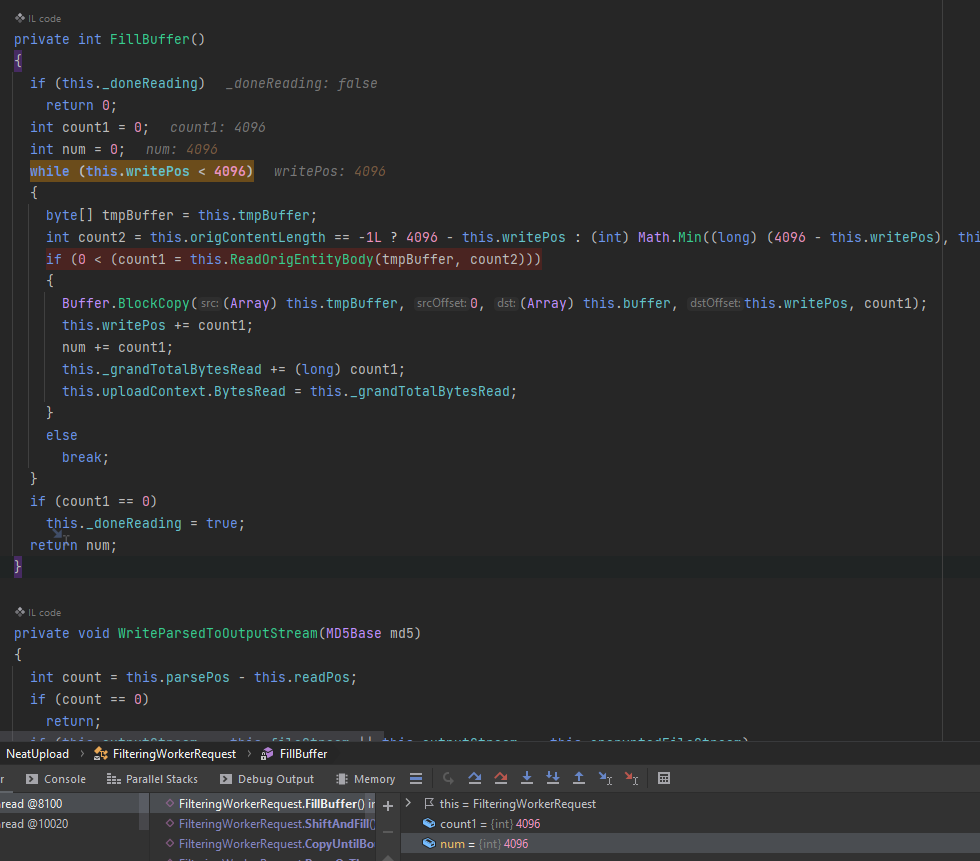Click the Step Out debugger icon
The height and width of the screenshot is (861, 980).
[579, 778]
